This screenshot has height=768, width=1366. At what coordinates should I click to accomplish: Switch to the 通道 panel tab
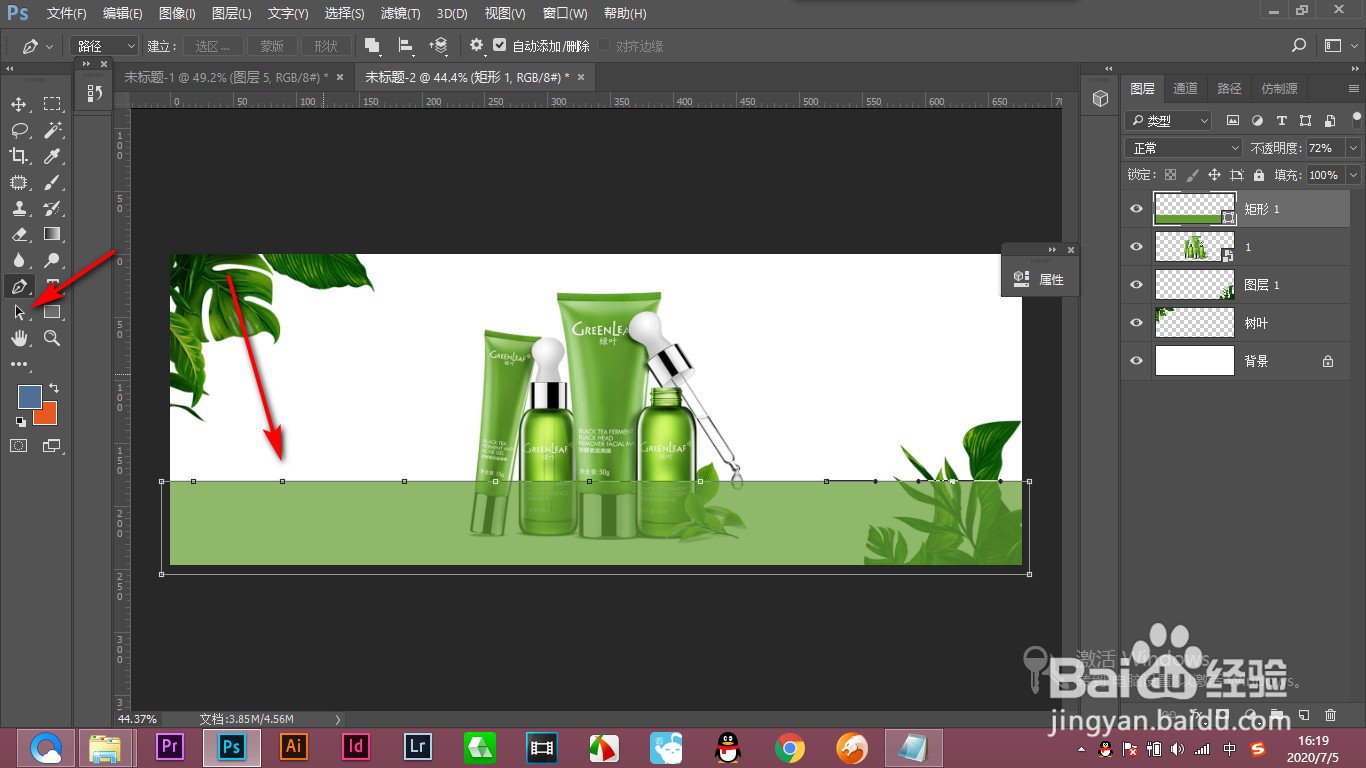[1185, 88]
